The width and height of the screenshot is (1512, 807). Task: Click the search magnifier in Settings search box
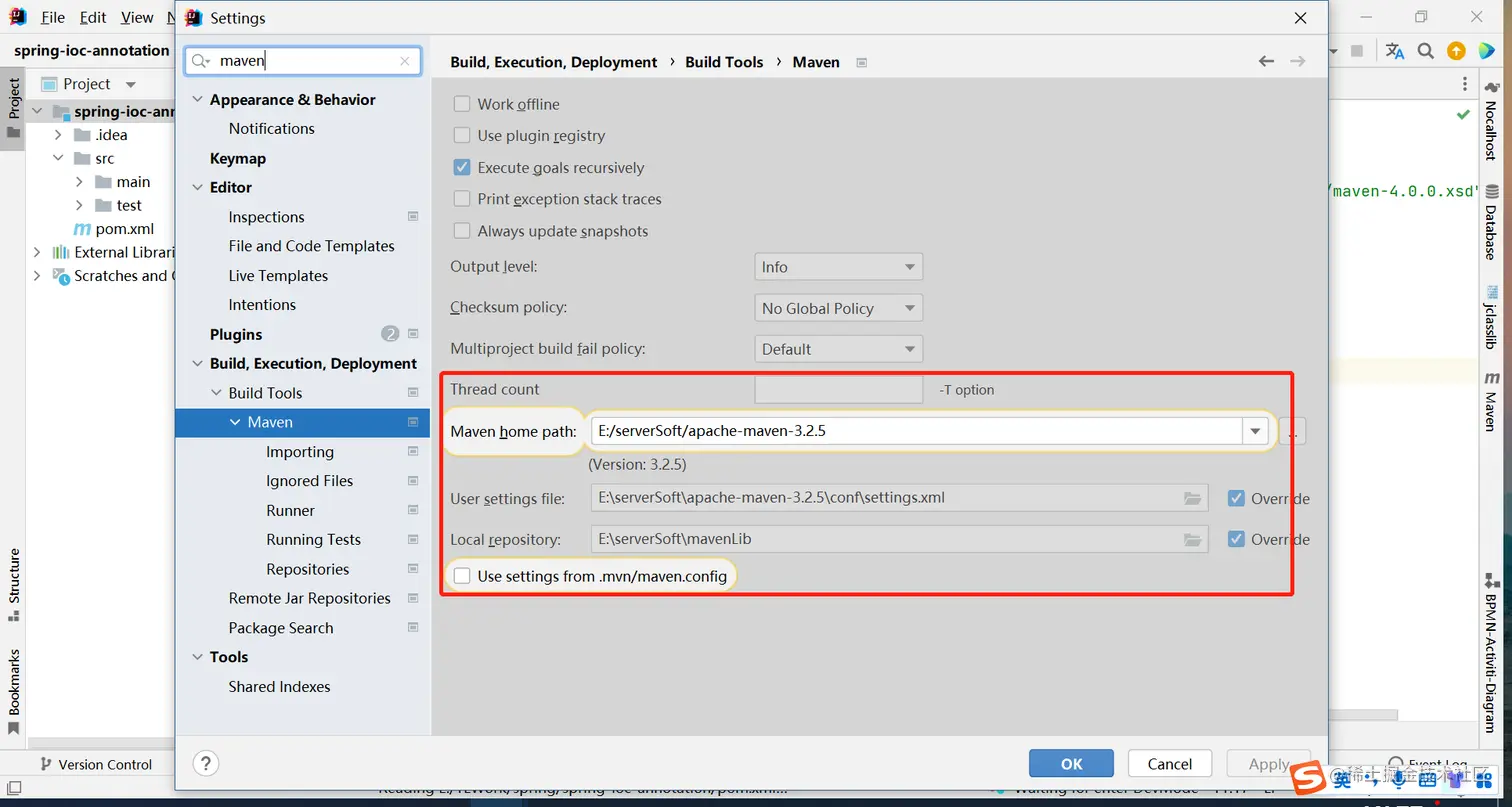tap(200, 61)
